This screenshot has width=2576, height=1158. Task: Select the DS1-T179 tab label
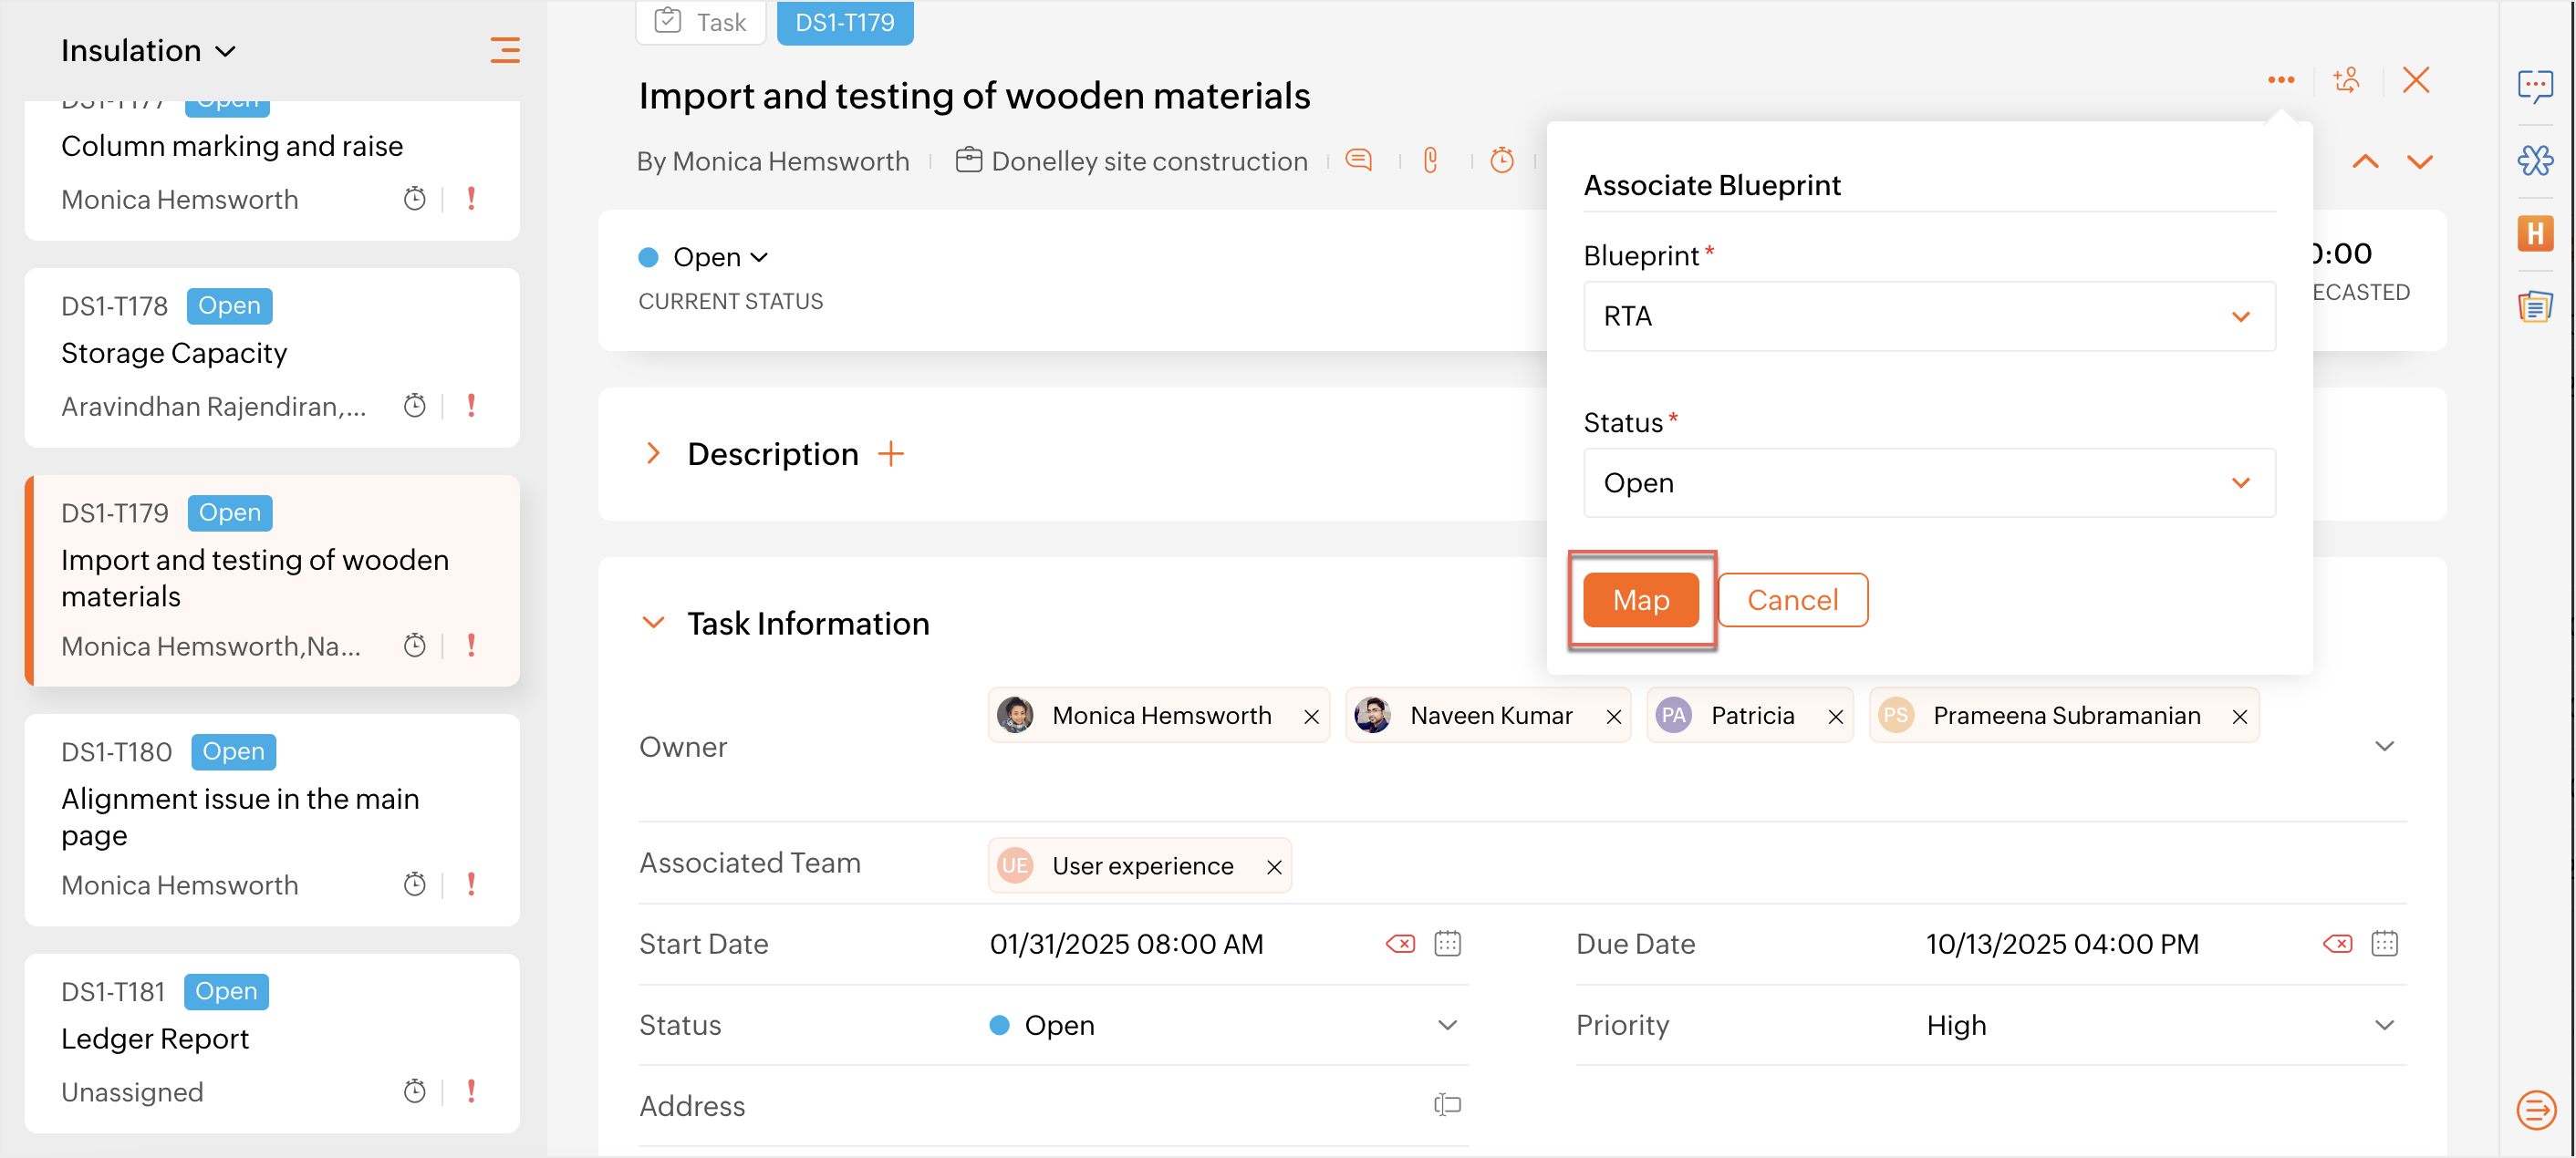(844, 22)
